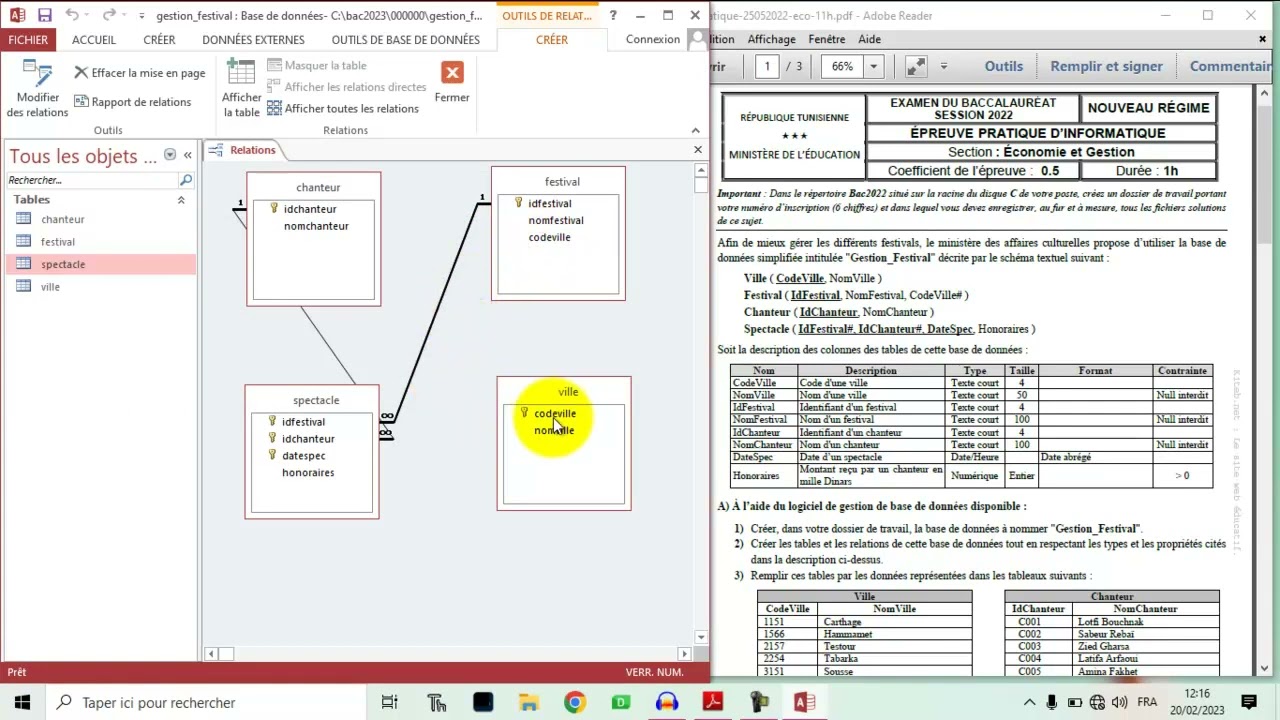Click codeville field in festival table
Image resolution: width=1280 pixels, height=720 pixels.
click(550, 237)
